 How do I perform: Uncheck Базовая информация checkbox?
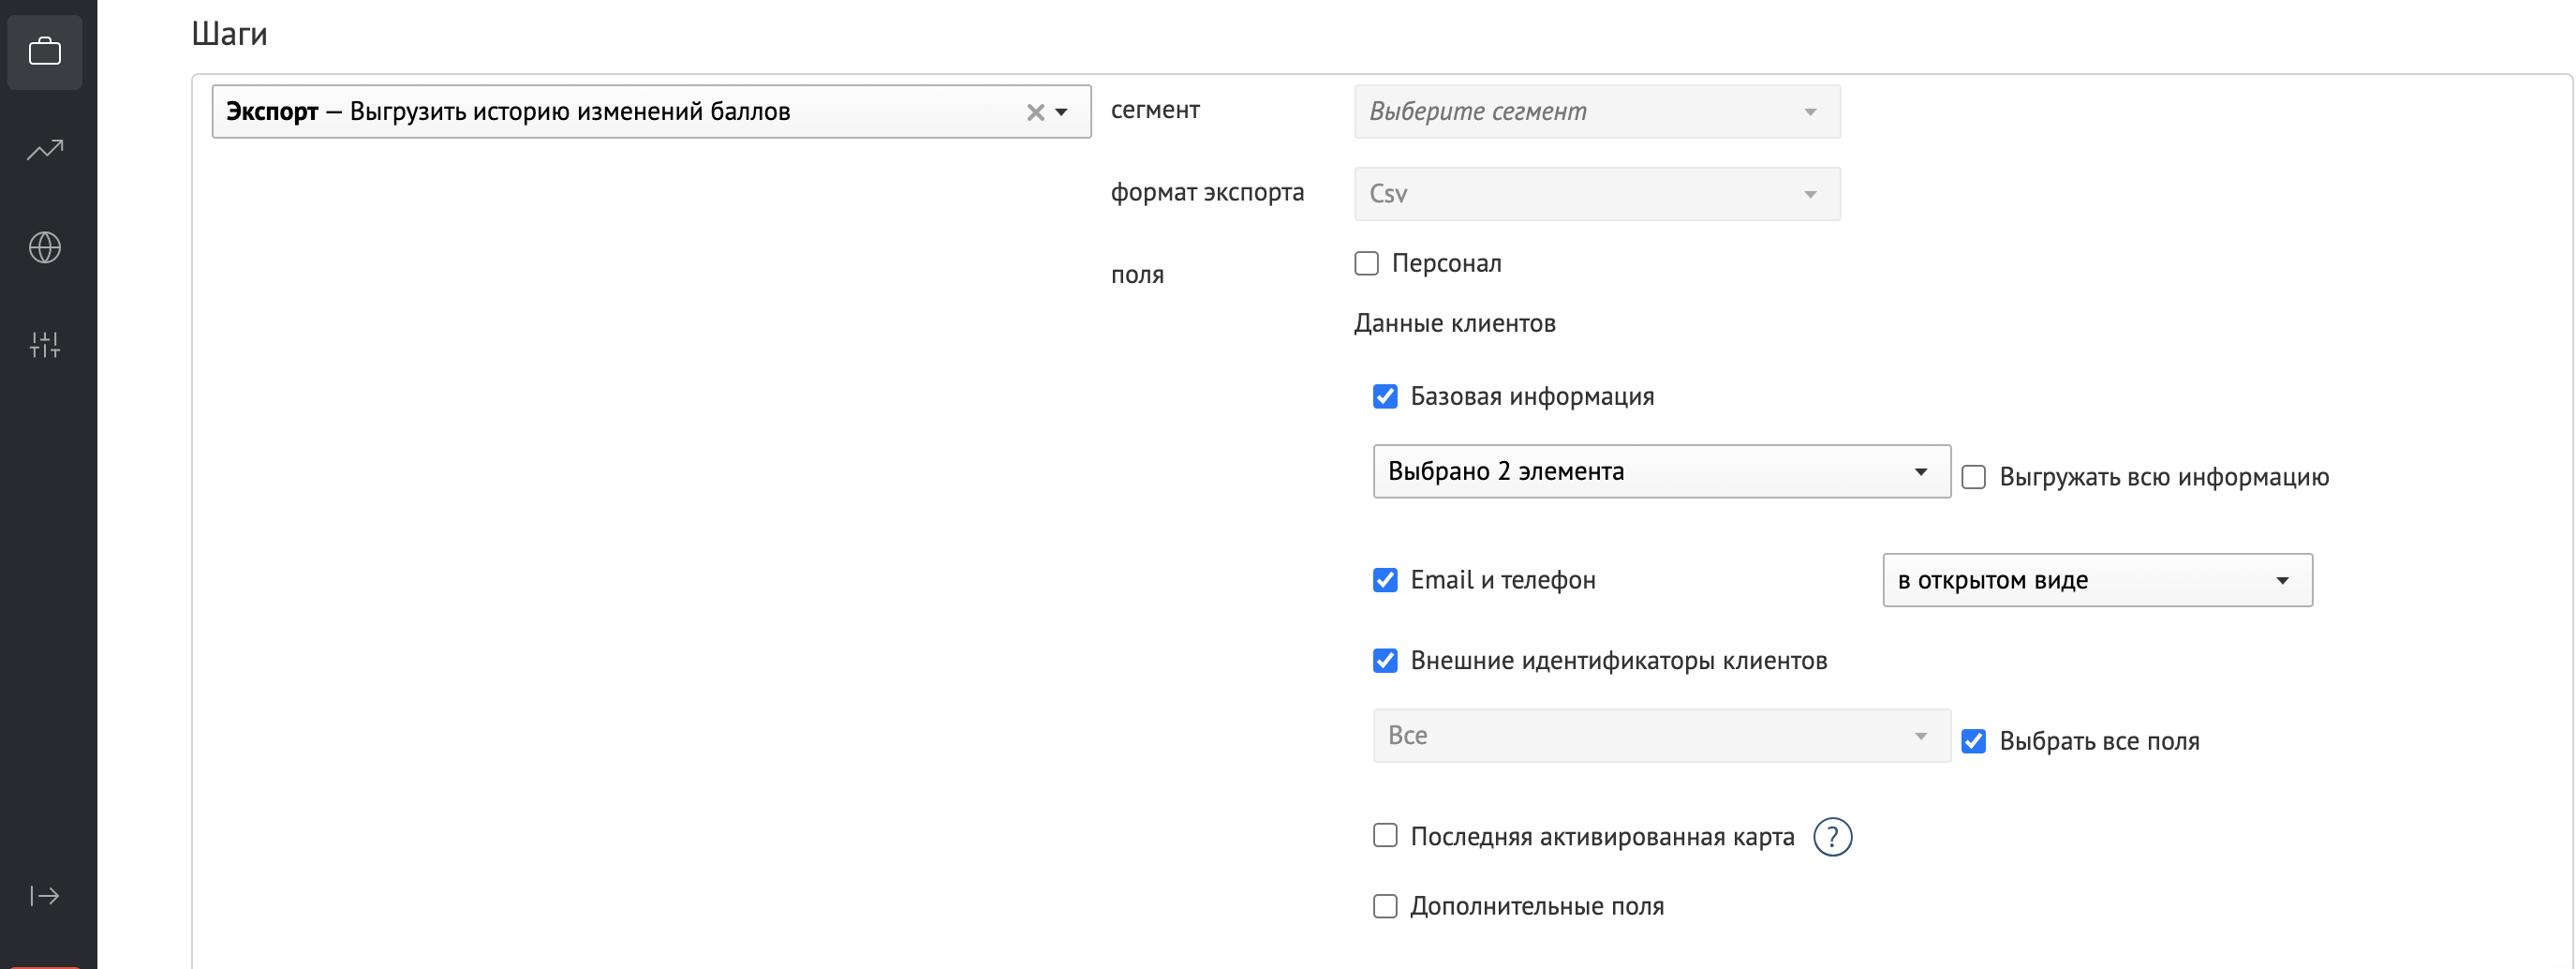pos(1385,397)
